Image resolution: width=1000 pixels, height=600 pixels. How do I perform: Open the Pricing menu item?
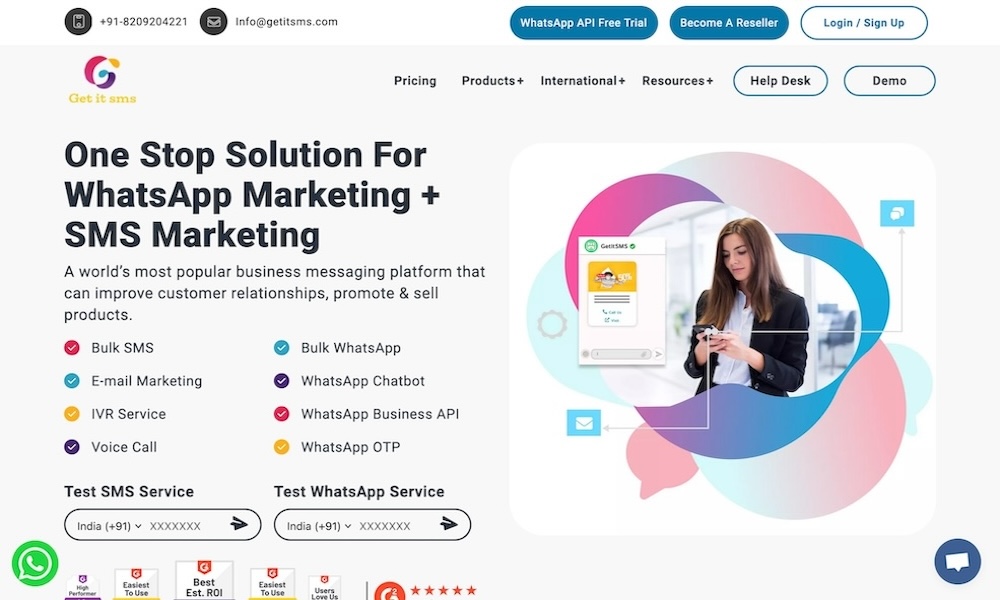pyautogui.click(x=415, y=81)
